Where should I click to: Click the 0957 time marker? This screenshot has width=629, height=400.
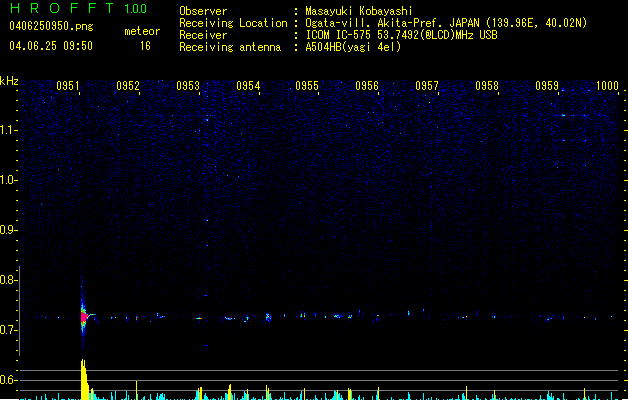(x=427, y=86)
